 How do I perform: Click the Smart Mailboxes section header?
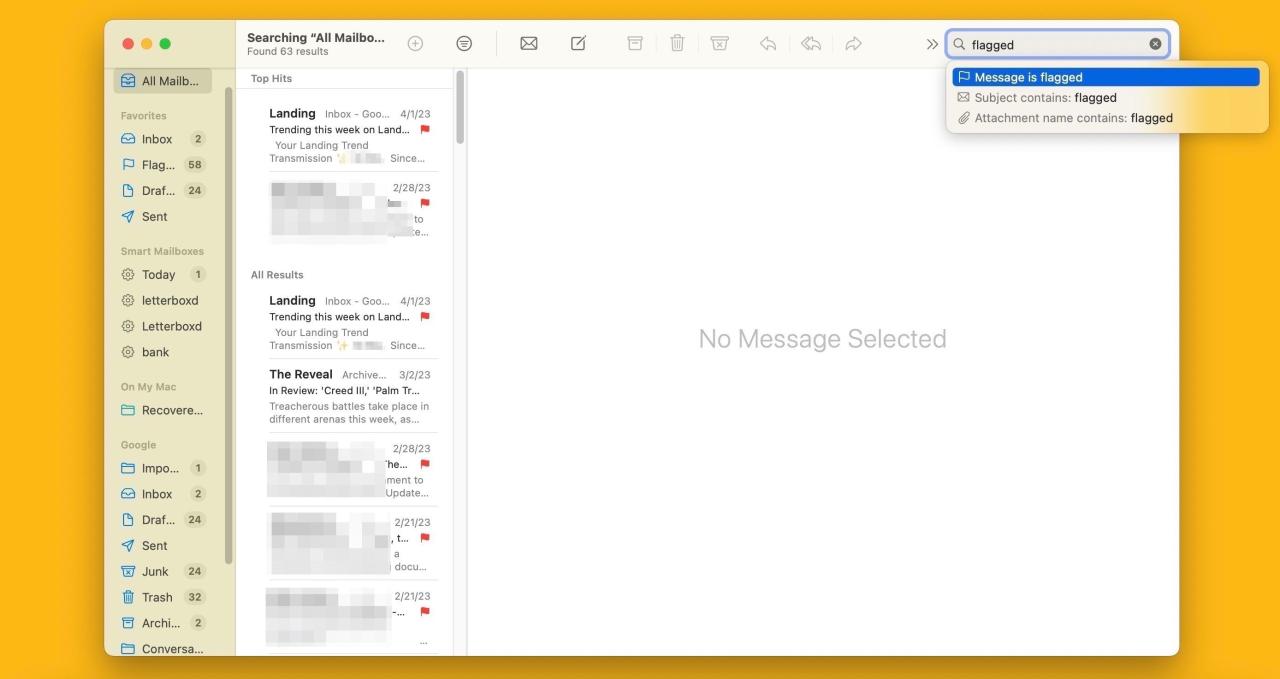point(162,252)
